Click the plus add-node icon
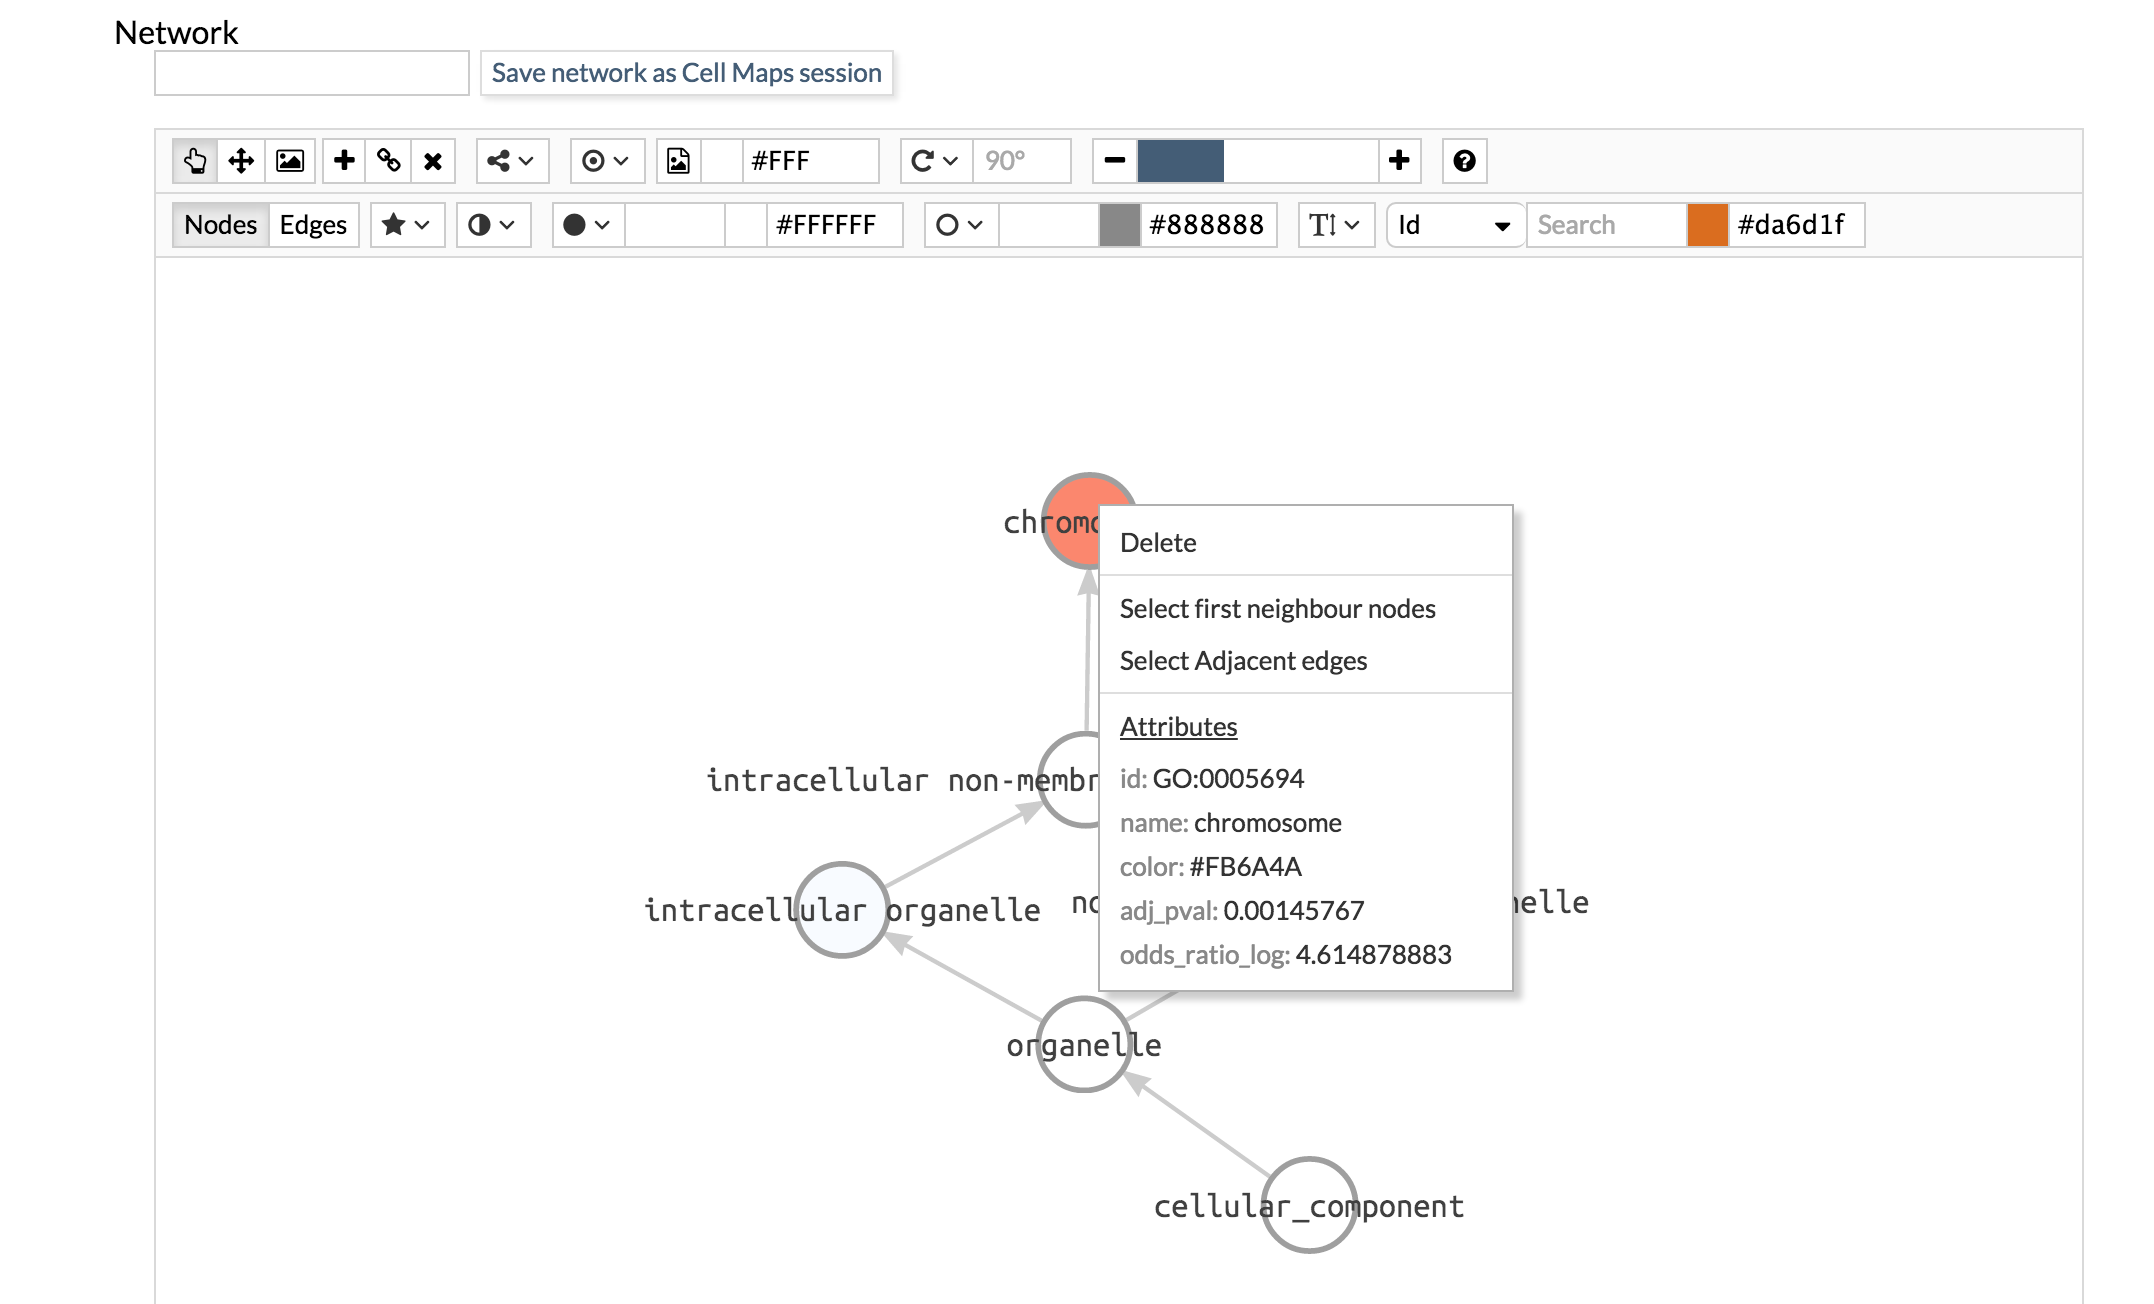The width and height of the screenshot is (2154, 1304). (344, 161)
